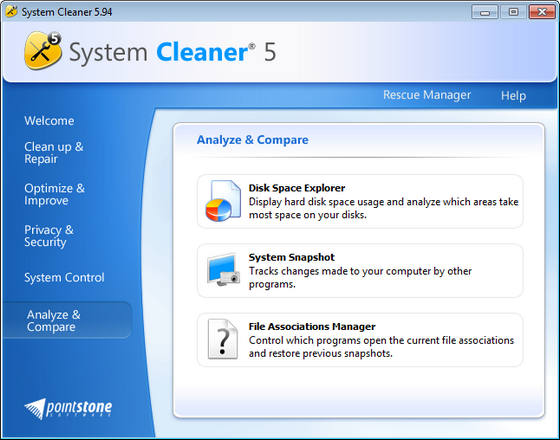Select the Privacy & Security section
The width and height of the screenshot is (560, 440).
49,236
